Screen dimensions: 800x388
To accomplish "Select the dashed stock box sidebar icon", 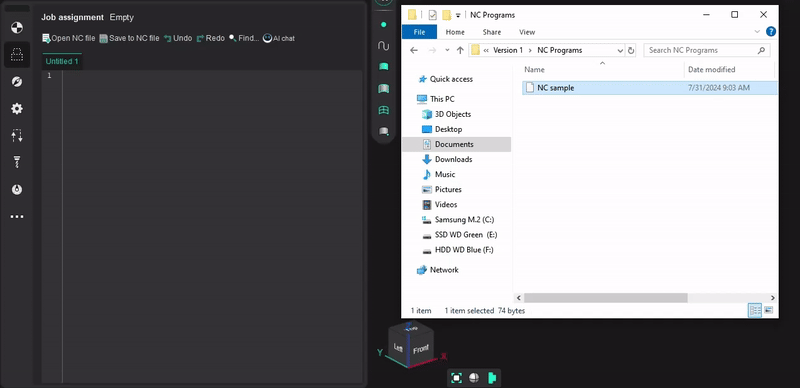I will point(17,55).
